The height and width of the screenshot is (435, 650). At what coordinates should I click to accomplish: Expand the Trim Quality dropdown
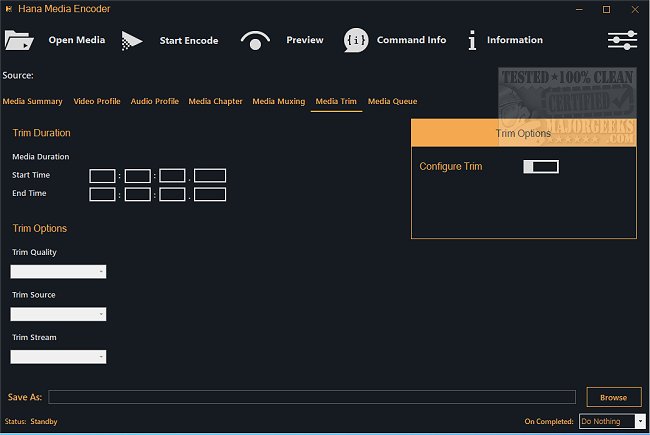coord(58,272)
